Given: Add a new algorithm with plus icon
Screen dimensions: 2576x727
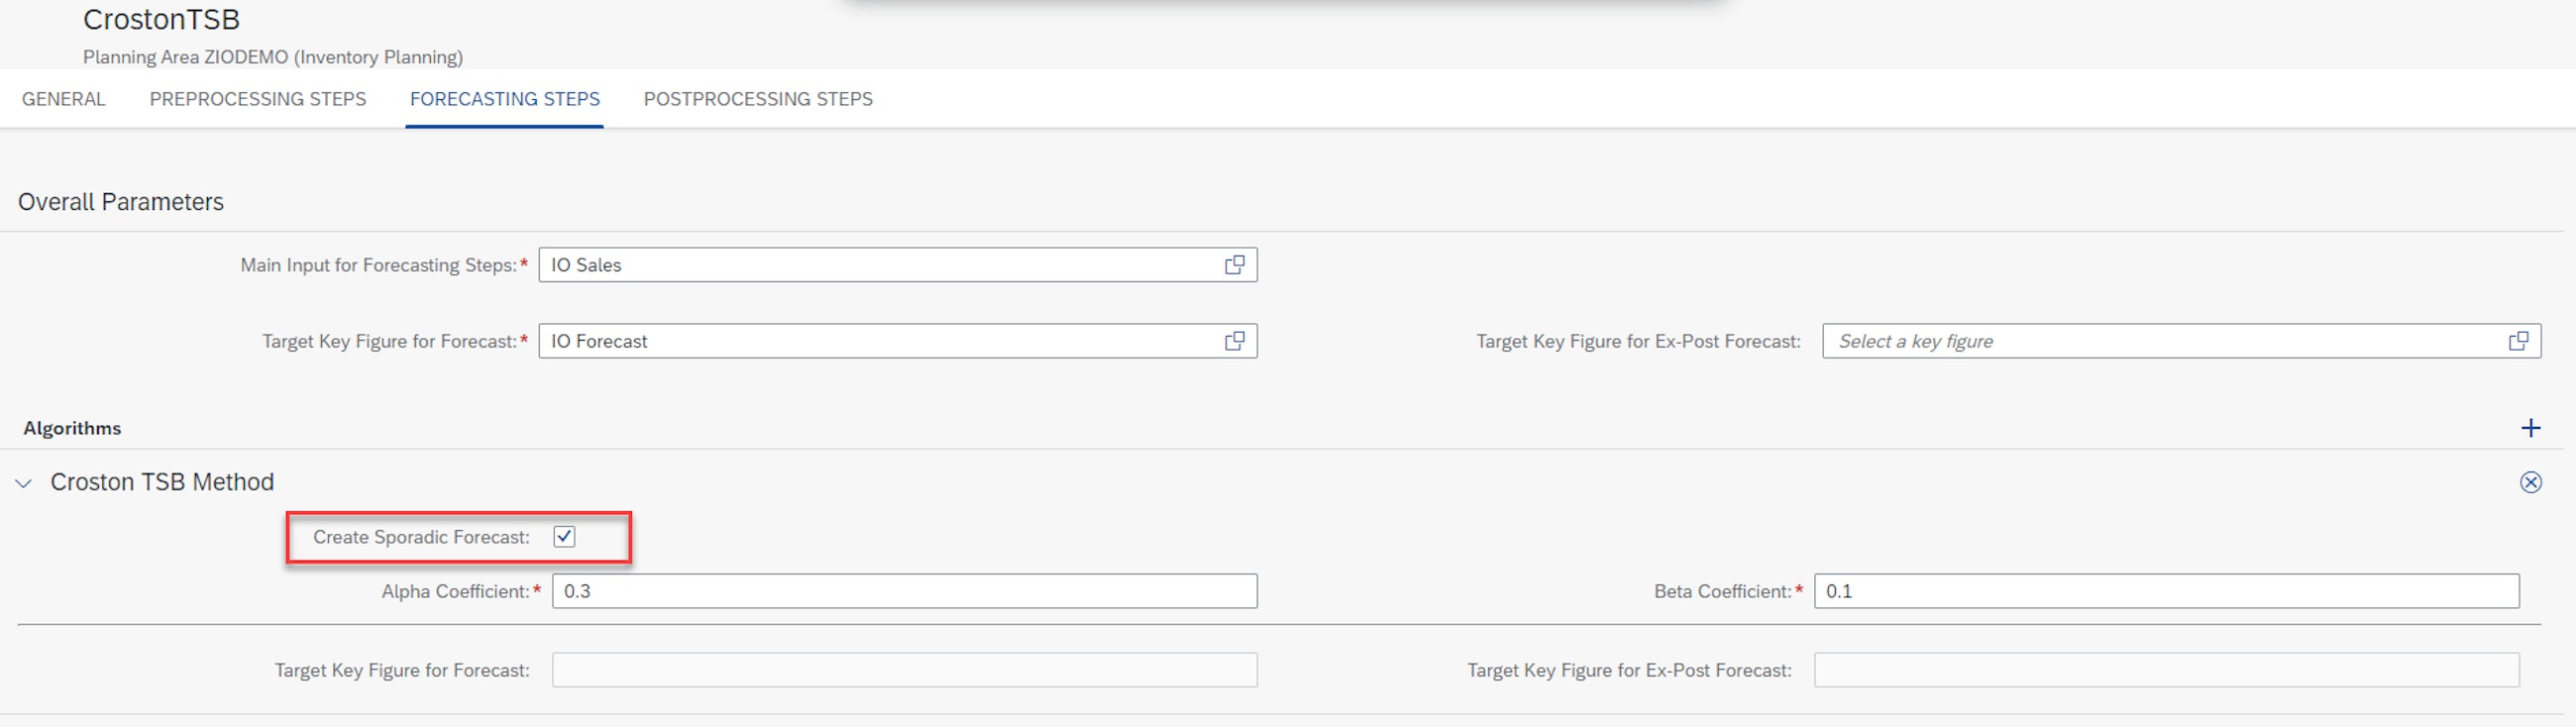Looking at the screenshot, I should (x=2530, y=428).
